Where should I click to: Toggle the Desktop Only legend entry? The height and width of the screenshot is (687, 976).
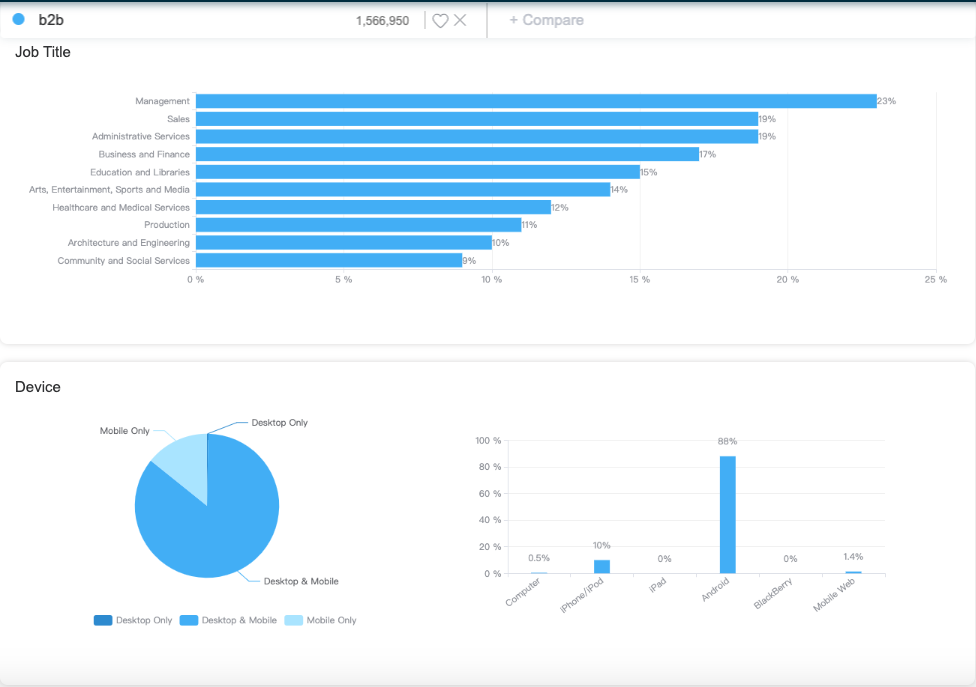[x=133, y=620]
